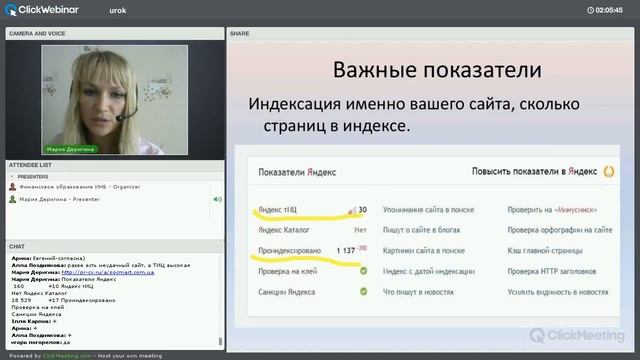
Task: Click the 02:05:45 timer text
Action: pos(609,10)
